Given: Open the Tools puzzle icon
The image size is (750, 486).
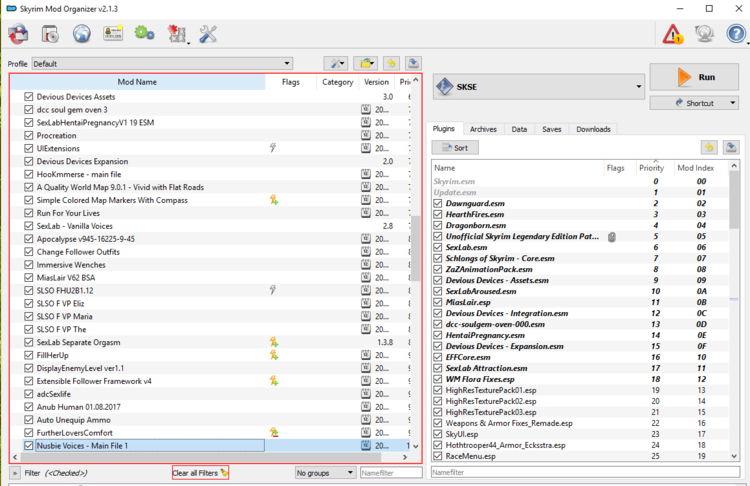Looking at the screenshot, I should click(177, 34).
